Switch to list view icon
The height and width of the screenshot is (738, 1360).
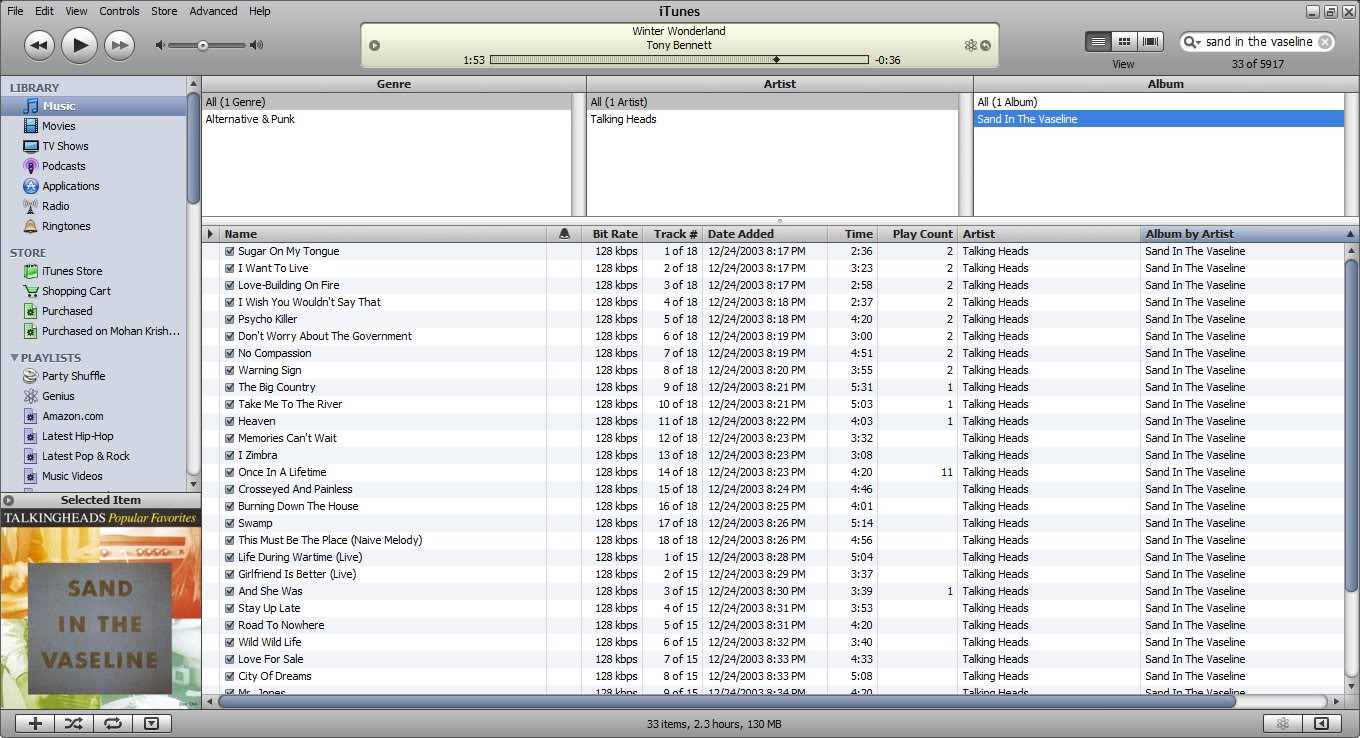coord(1098,42)
